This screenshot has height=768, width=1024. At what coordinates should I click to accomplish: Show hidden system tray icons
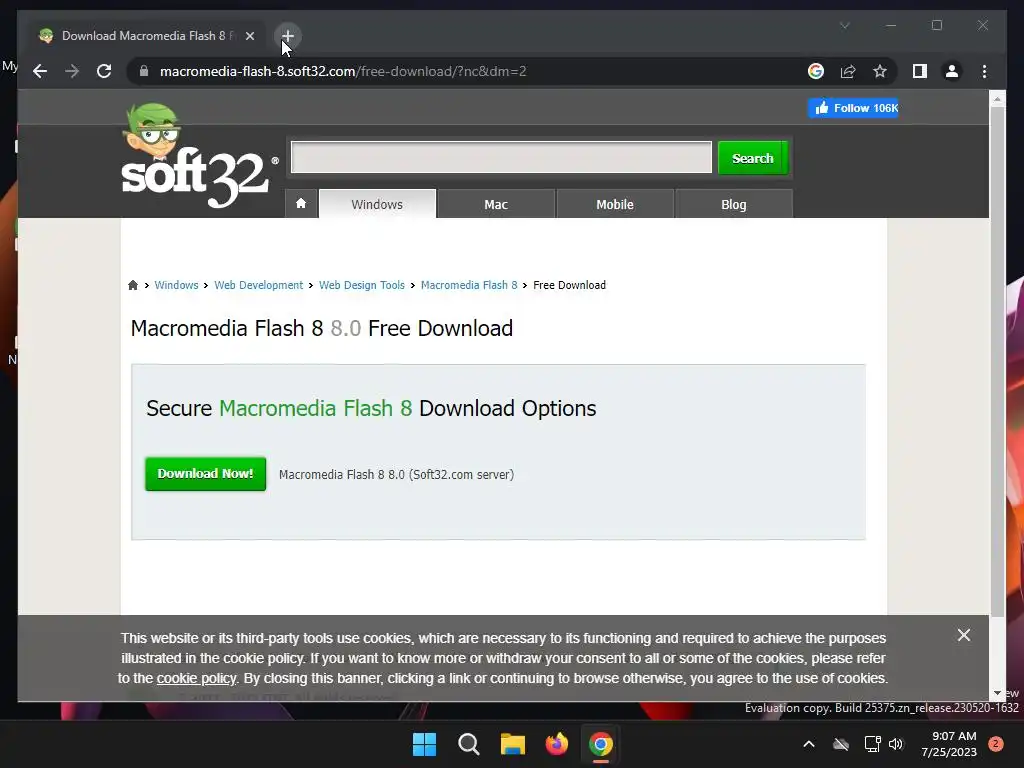coord(808,744)
